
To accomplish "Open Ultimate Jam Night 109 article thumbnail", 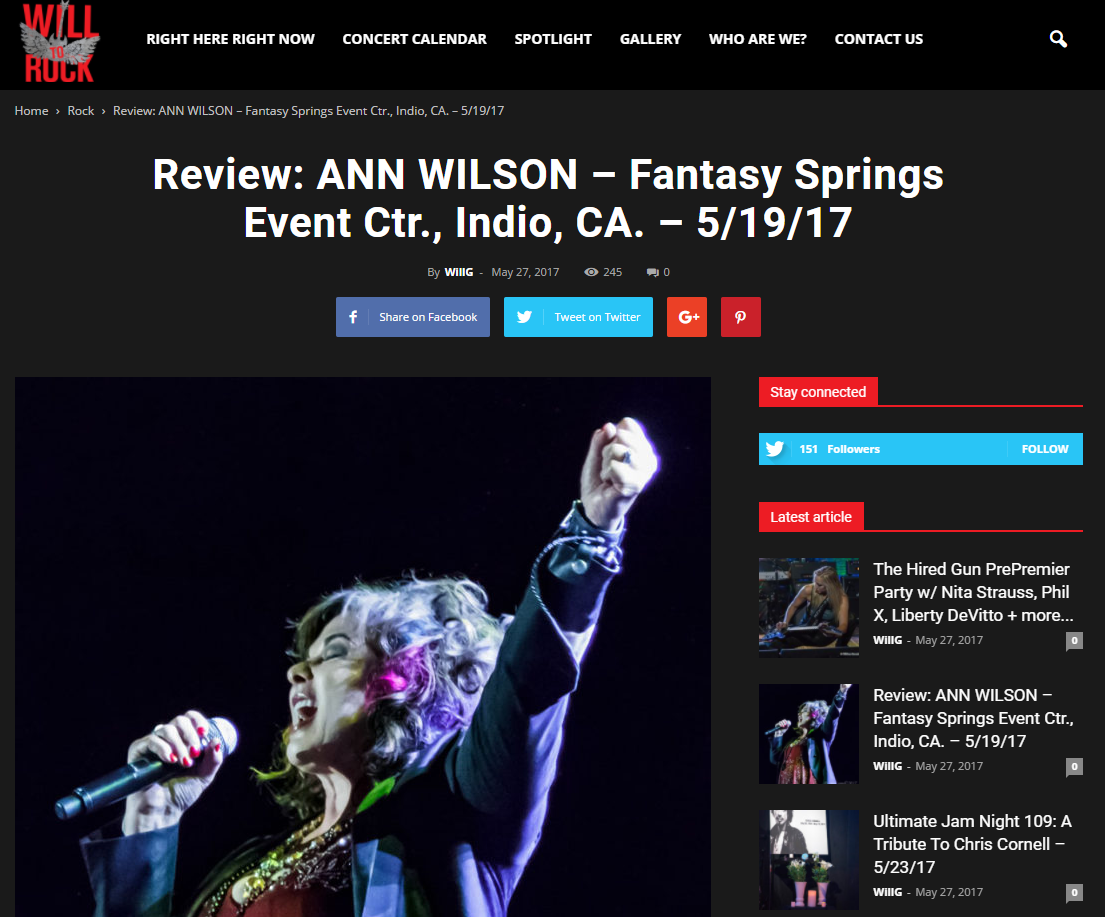I will click(x=808, y=859).
